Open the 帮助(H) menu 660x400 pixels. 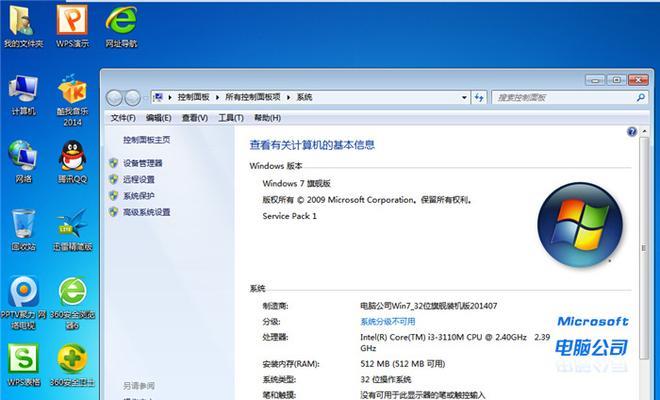(x=267, y=118)
